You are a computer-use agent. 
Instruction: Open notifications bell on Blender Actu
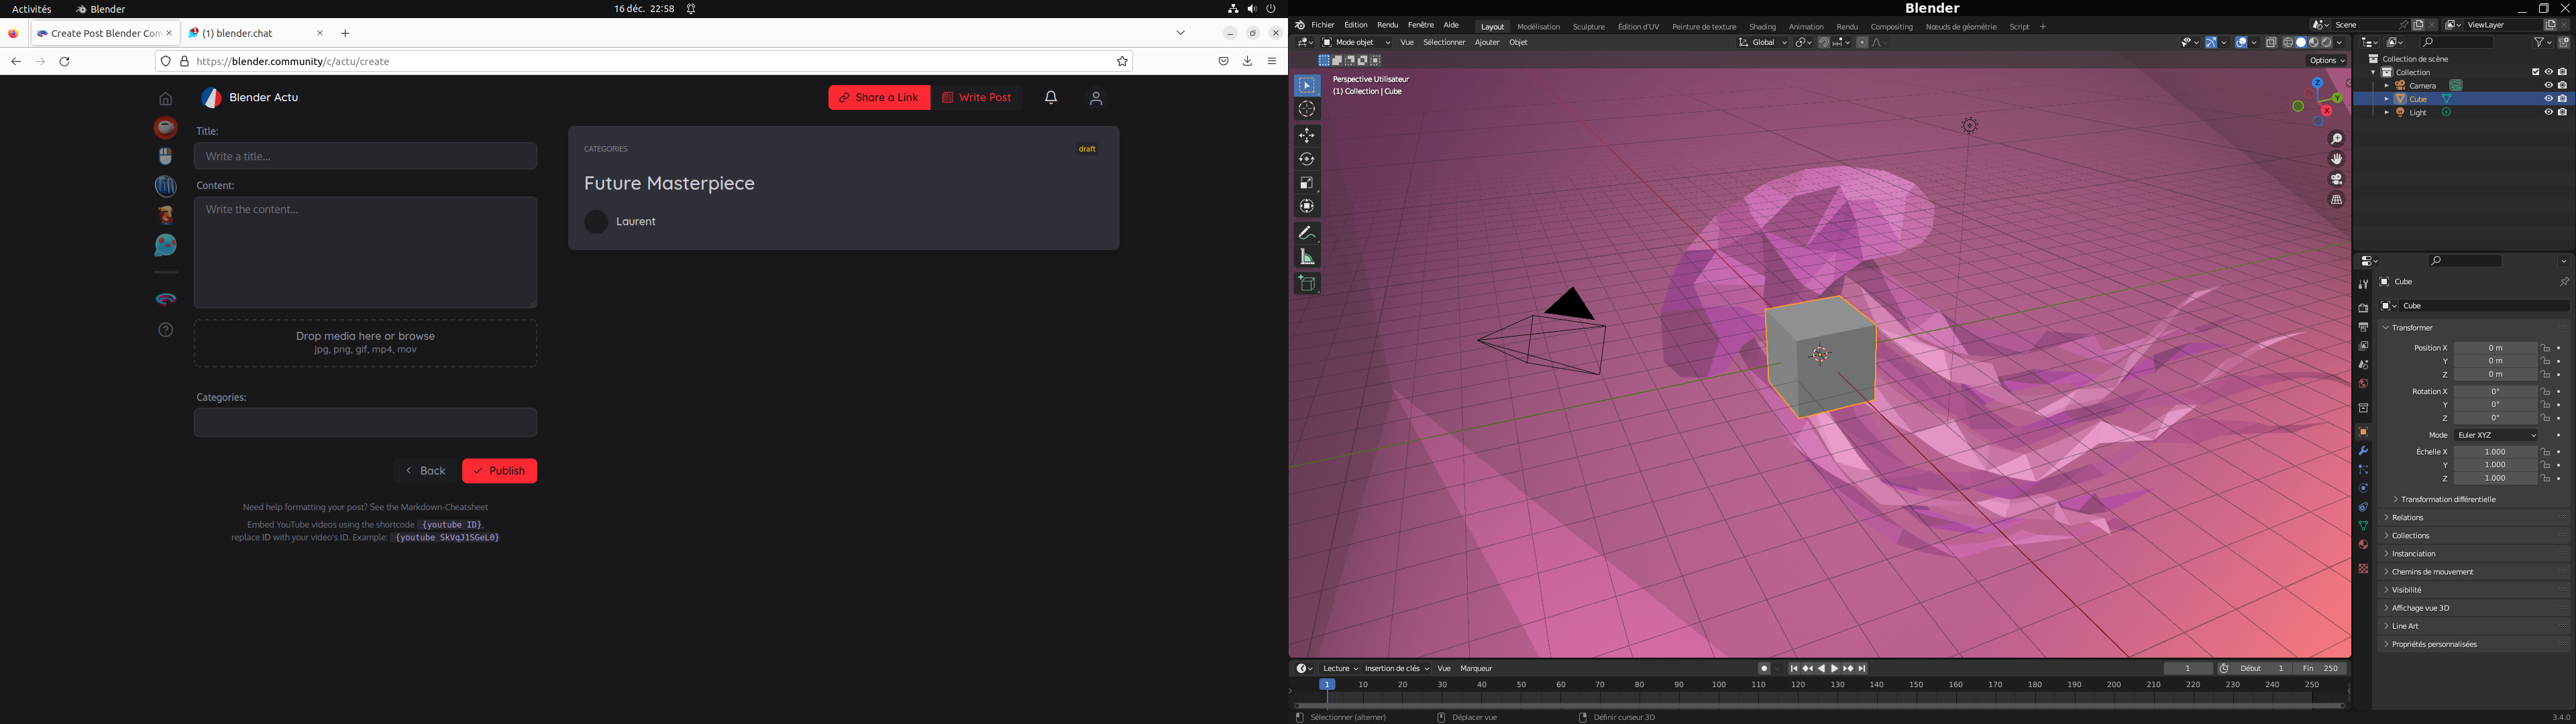[x=1051, y=98]
